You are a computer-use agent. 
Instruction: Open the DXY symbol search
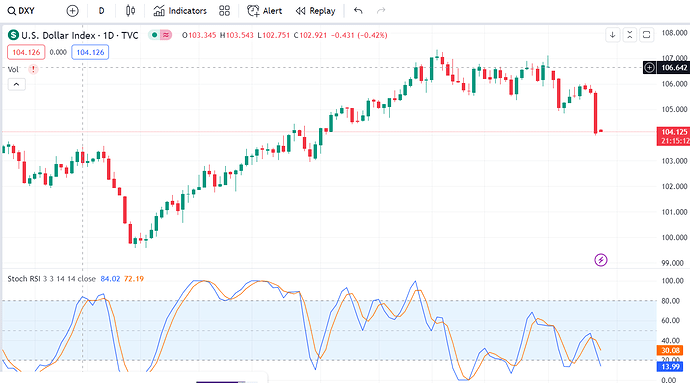(x=21, y=11)
